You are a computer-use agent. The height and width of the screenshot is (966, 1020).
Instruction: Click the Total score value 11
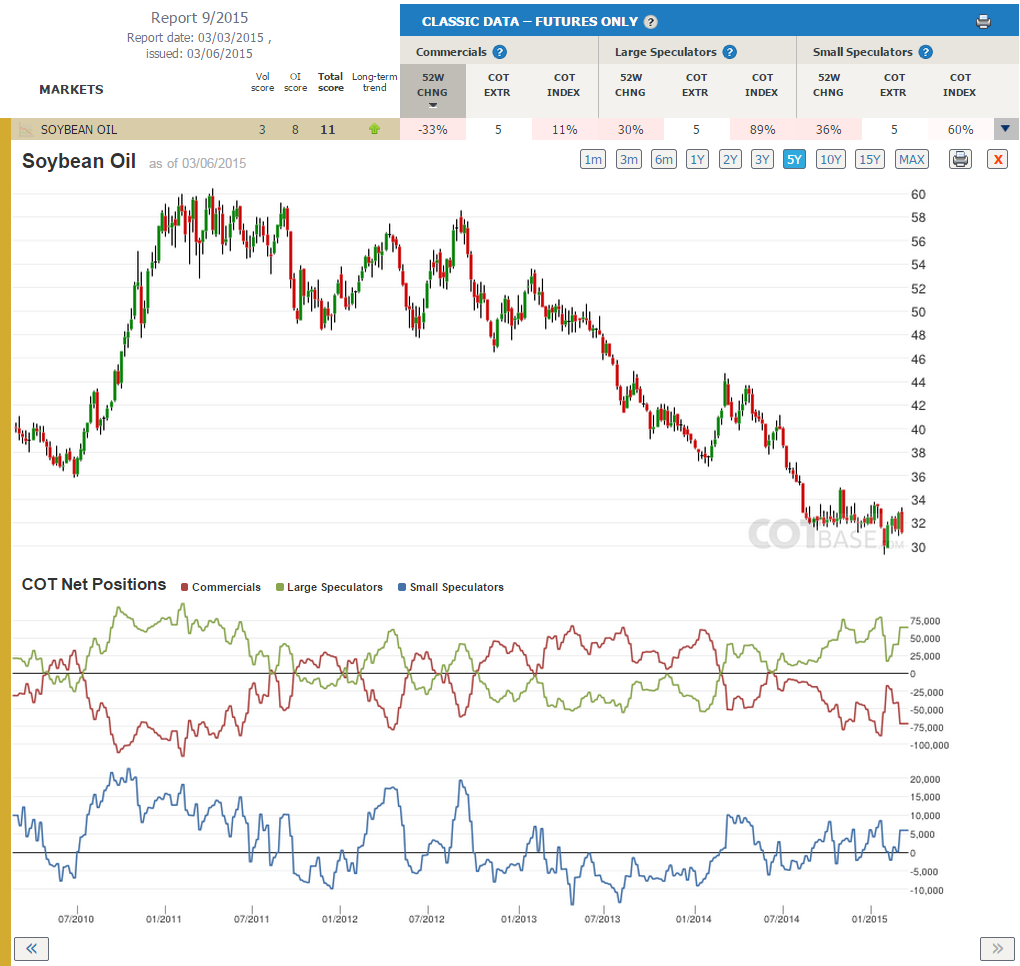pyautogui.click(x=328, y=129)
